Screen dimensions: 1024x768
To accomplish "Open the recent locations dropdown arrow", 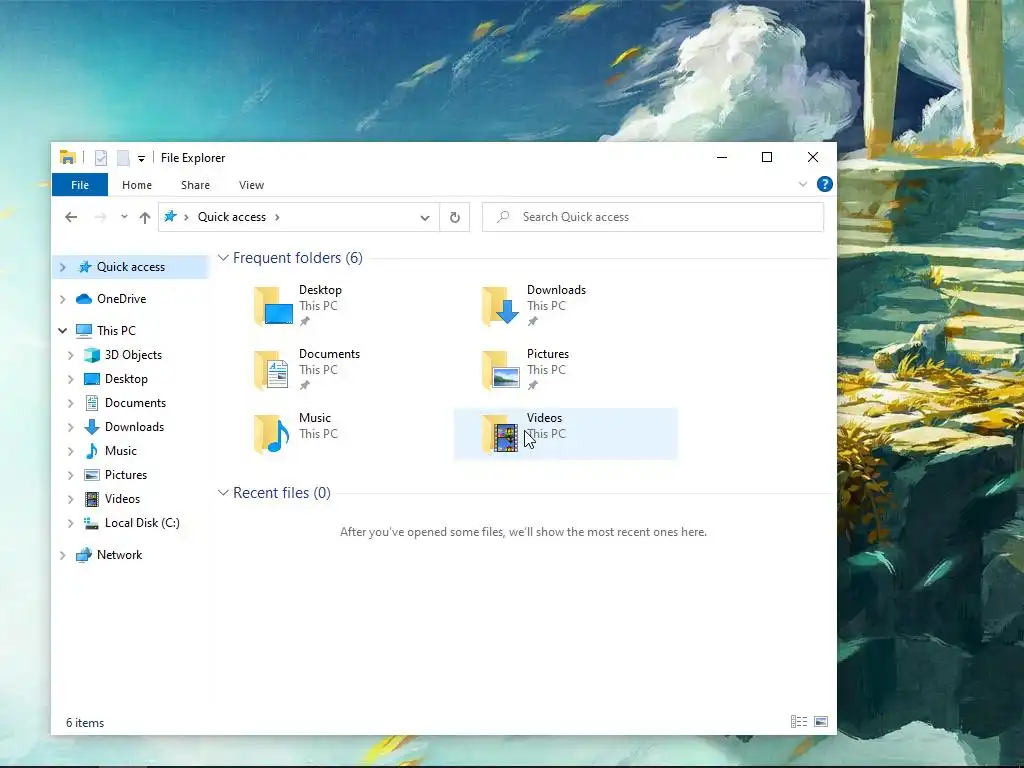I will (124, 217).
